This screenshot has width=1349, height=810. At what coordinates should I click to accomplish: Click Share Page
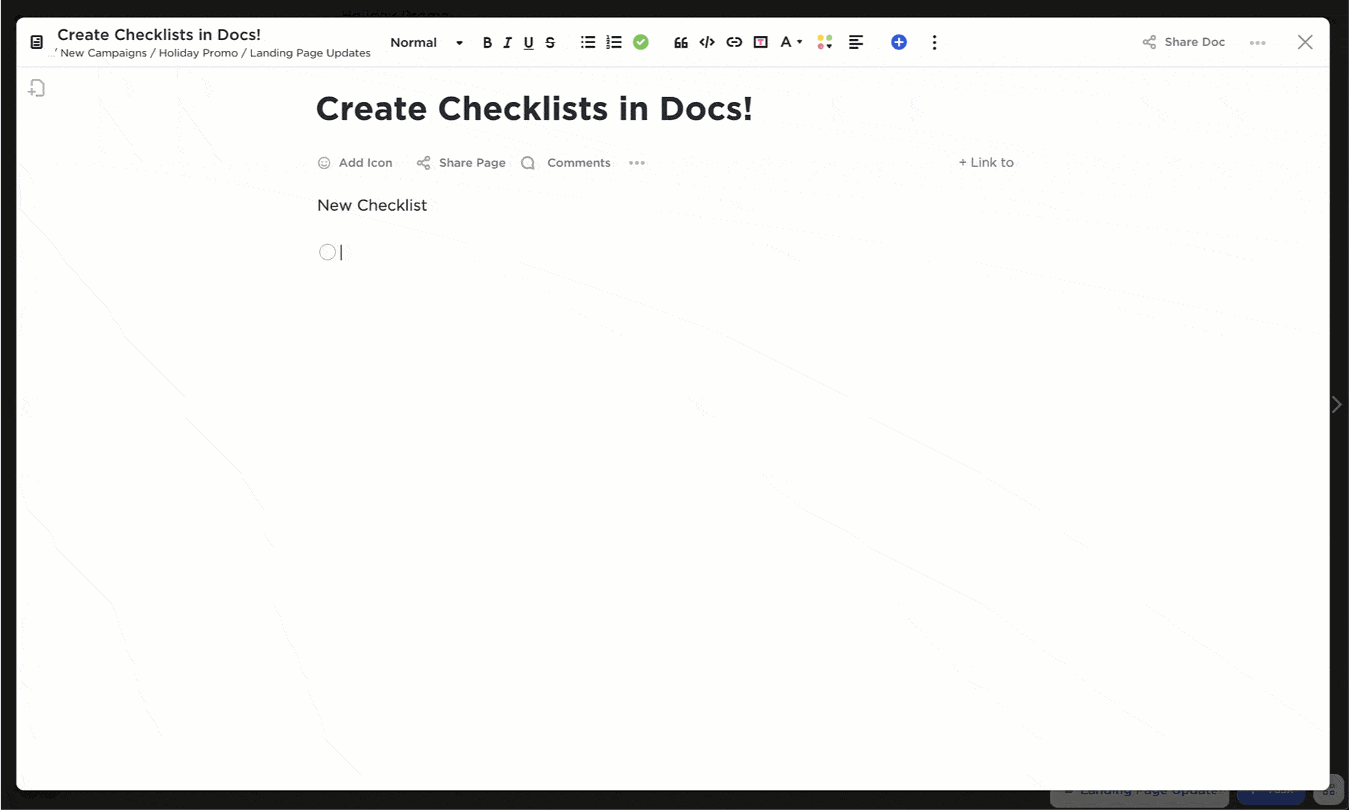(461, 163)
